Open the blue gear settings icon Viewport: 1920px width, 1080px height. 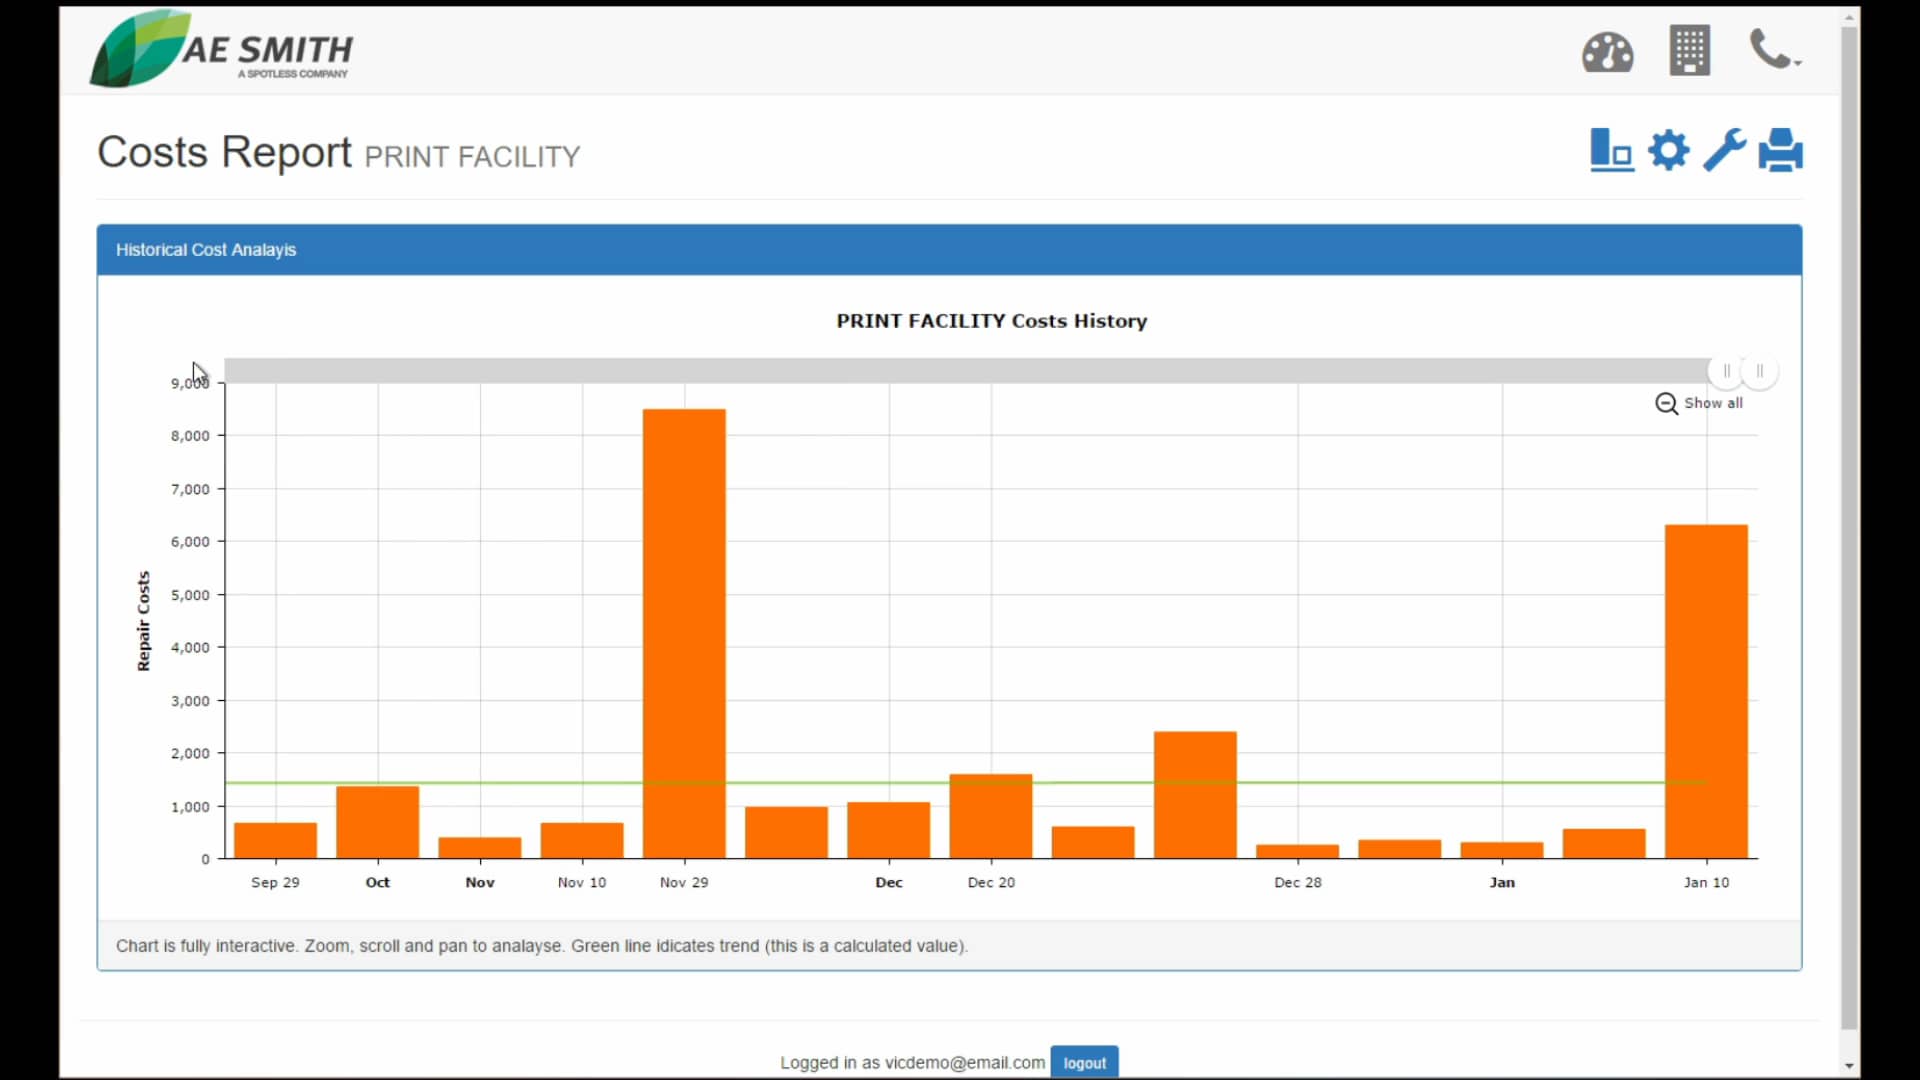[1668, 151]
